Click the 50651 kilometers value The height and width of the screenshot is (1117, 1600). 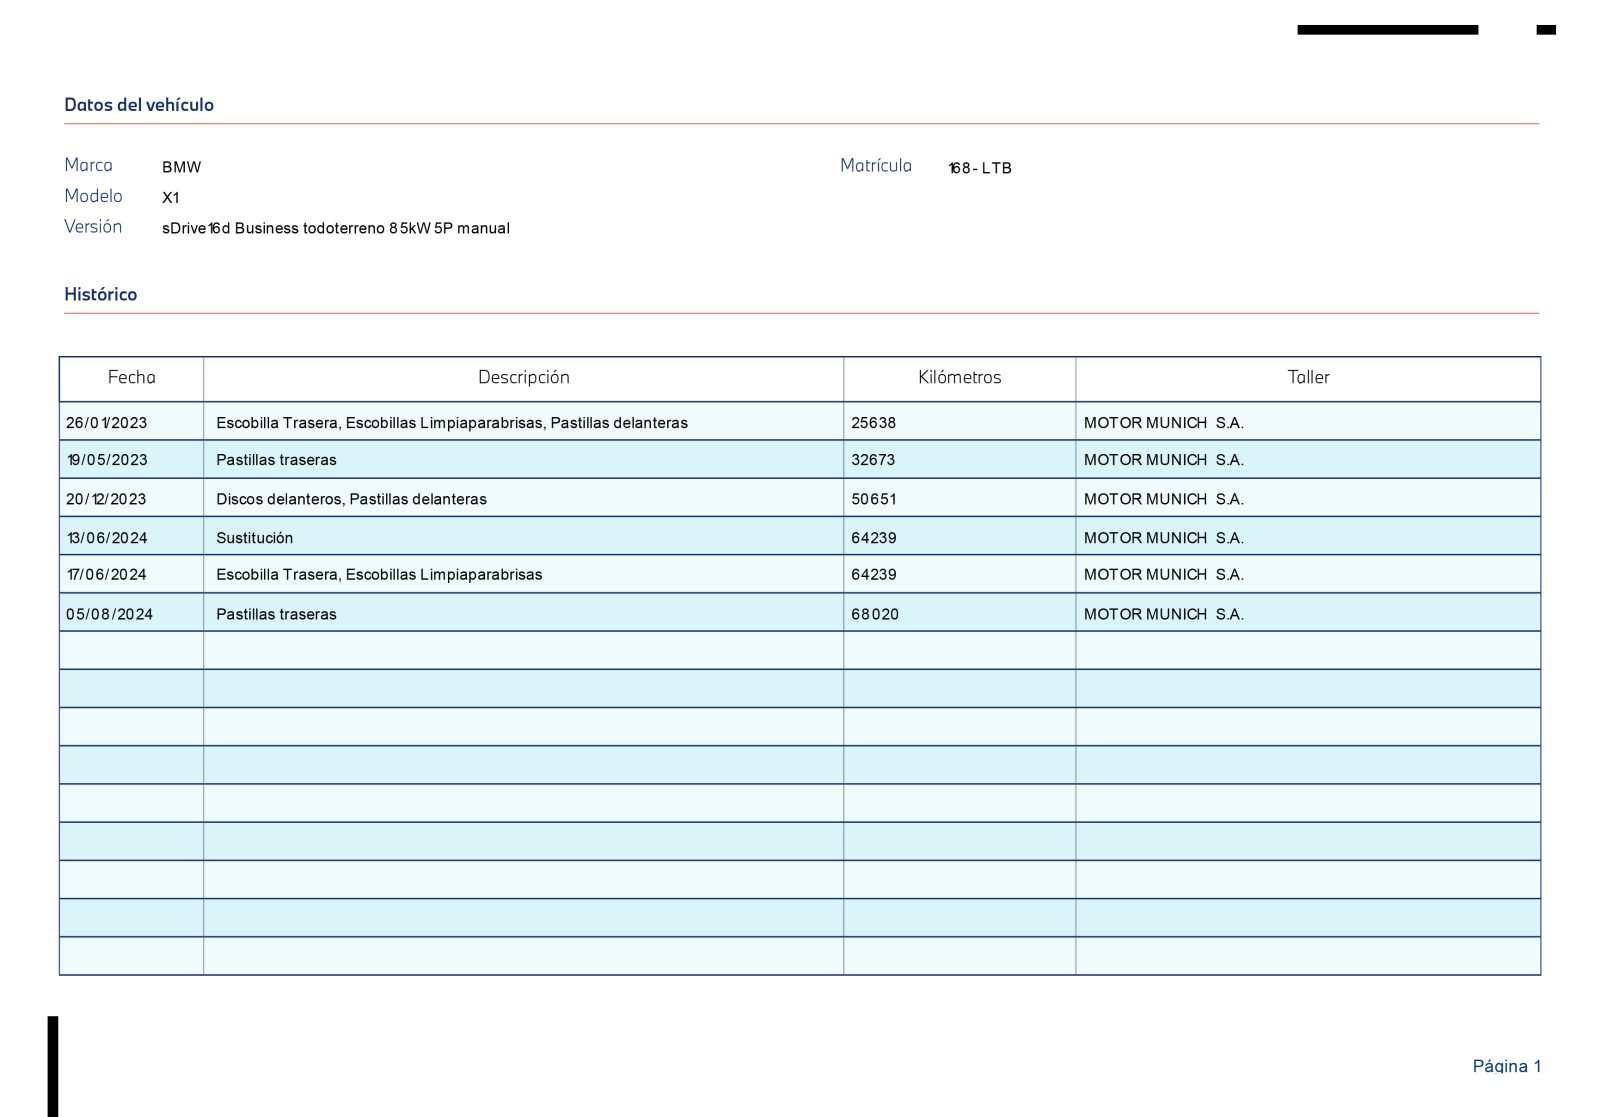pos(874,499)
